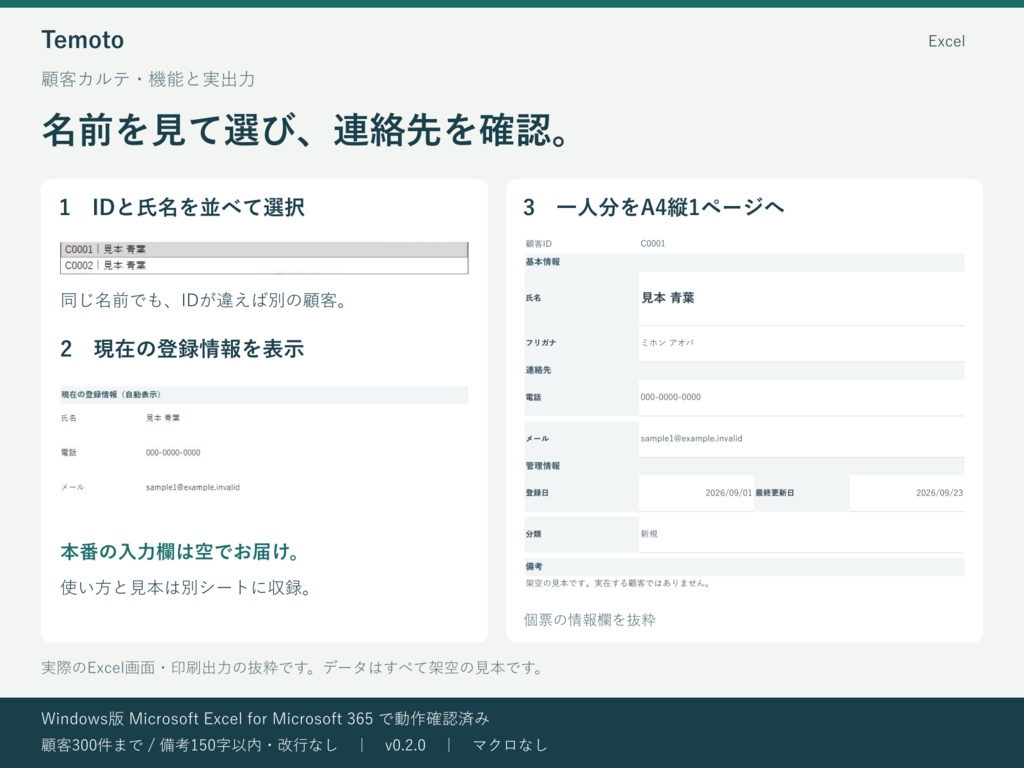Screen dimensions: 1024x768
Task: Click the C0001 value beside 顧客ID
Action: tap(653, 244)
